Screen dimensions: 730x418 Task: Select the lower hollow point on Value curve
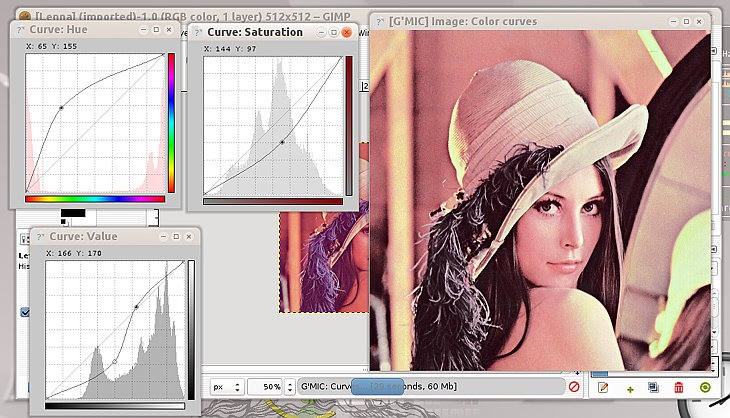pos(115,362)
